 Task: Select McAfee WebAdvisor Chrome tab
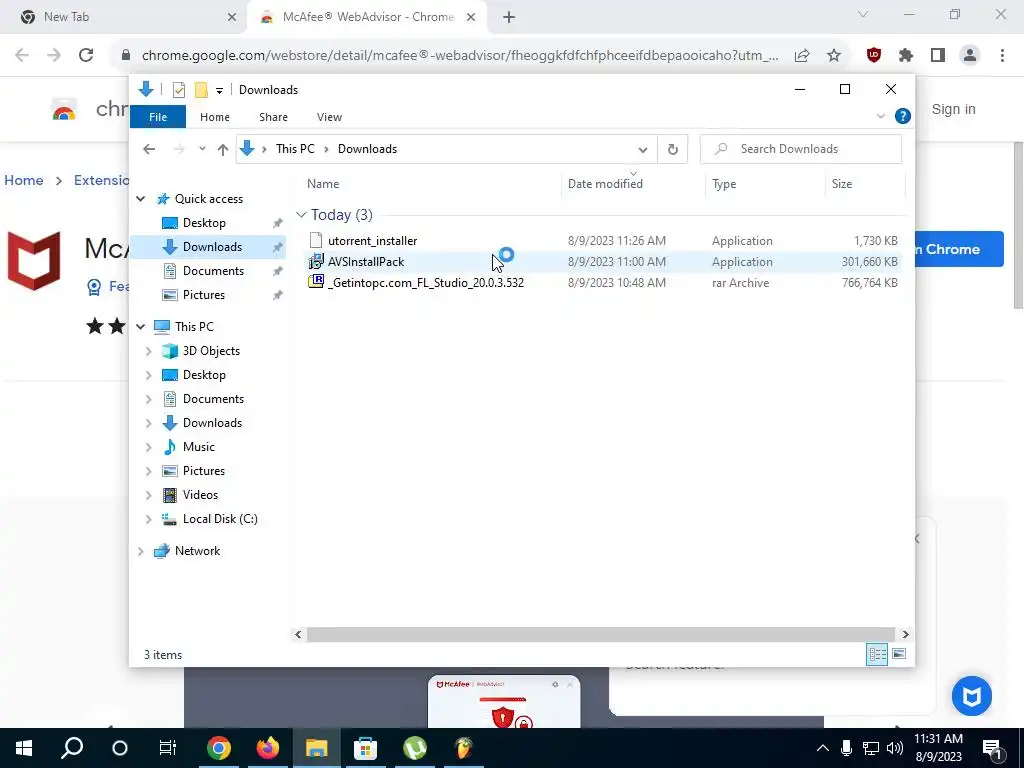tap(368, 17)
